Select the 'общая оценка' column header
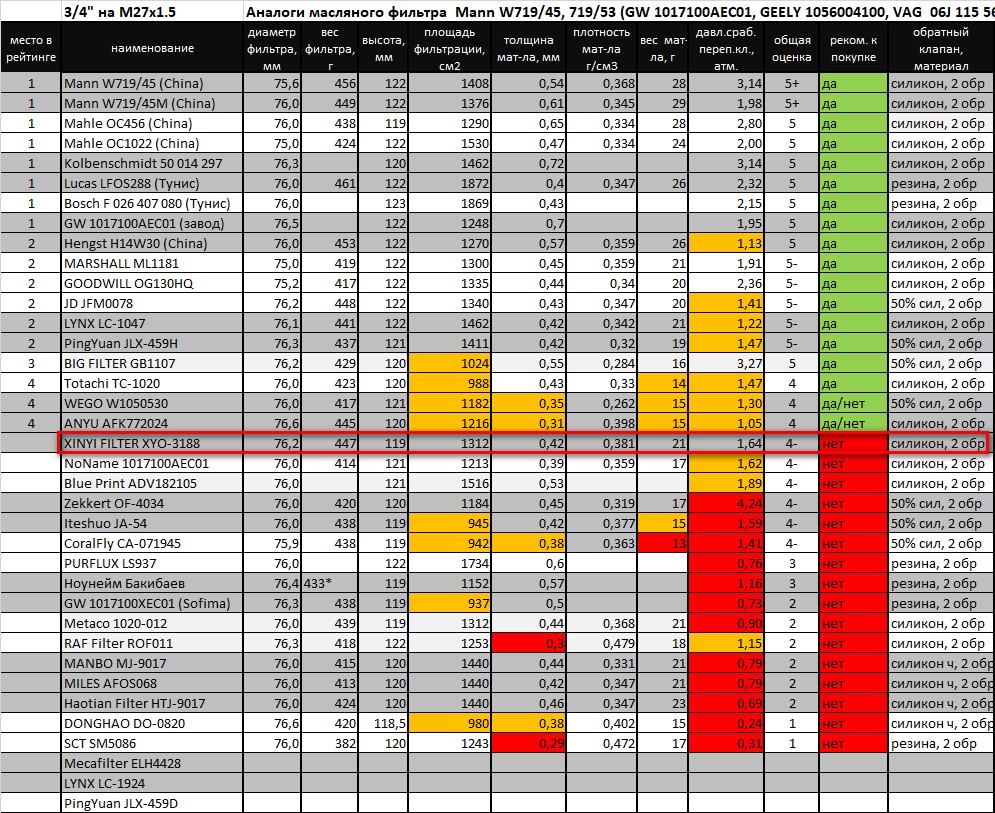995x813 pixels. point(792,48)
